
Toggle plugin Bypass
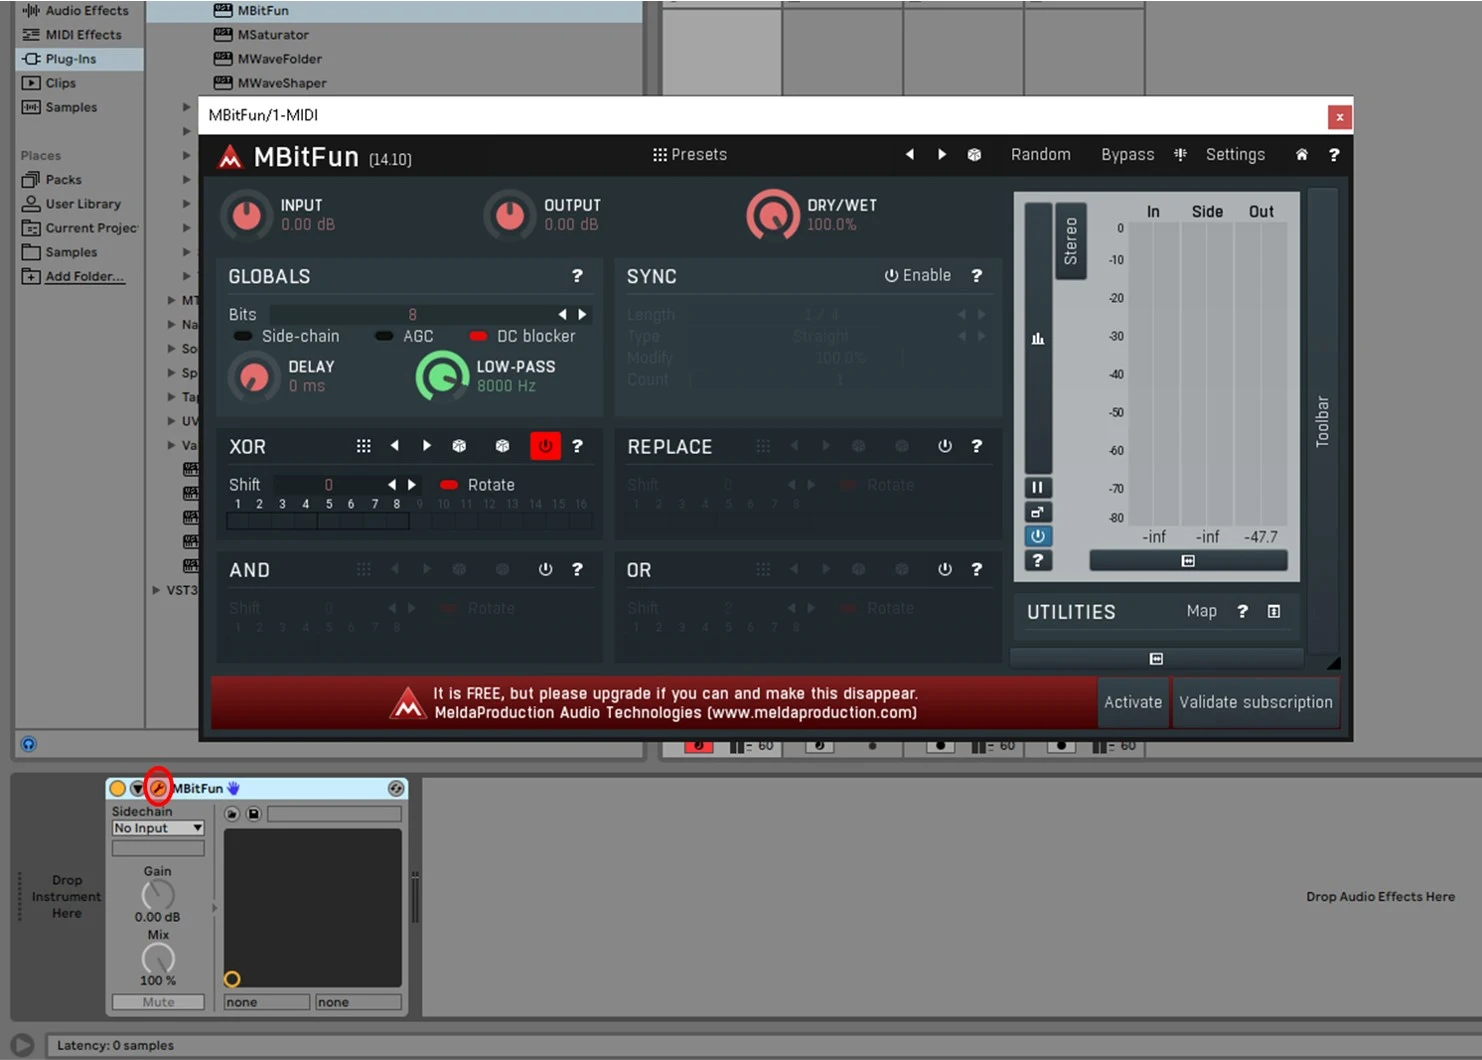[1127, 155]
